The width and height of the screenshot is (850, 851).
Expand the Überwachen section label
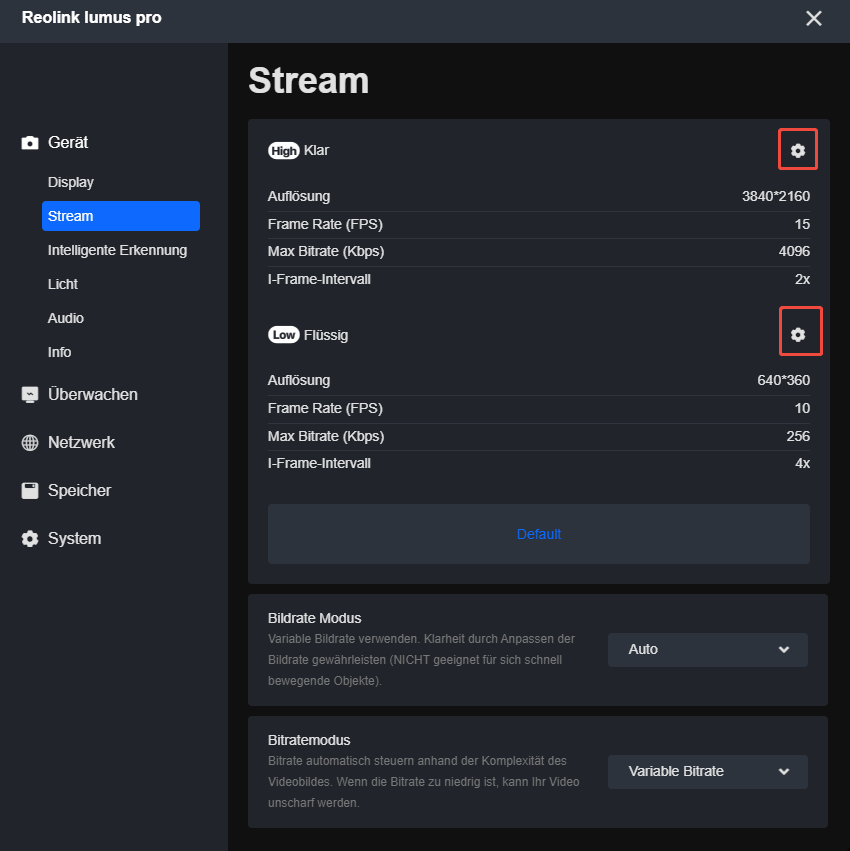click(x=93, y=395)
